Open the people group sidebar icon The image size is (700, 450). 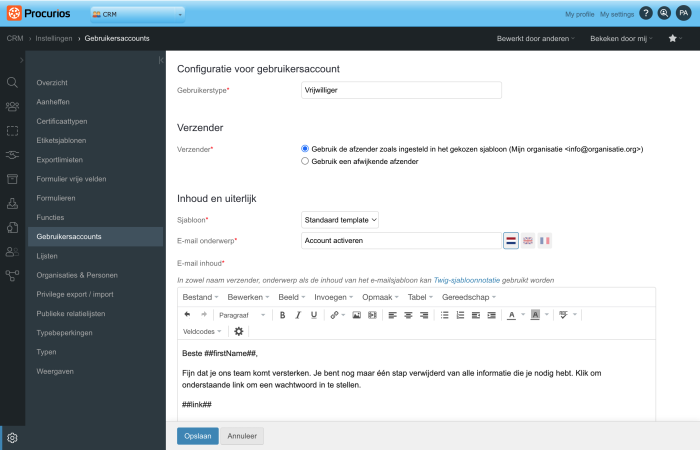pyautogui.click(x=12, y=106)
